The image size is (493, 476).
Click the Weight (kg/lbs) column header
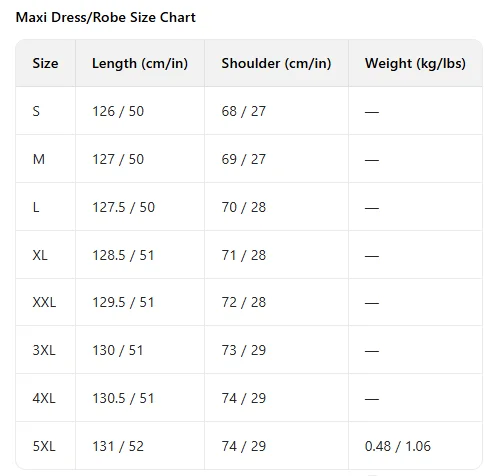click(415, 63)
